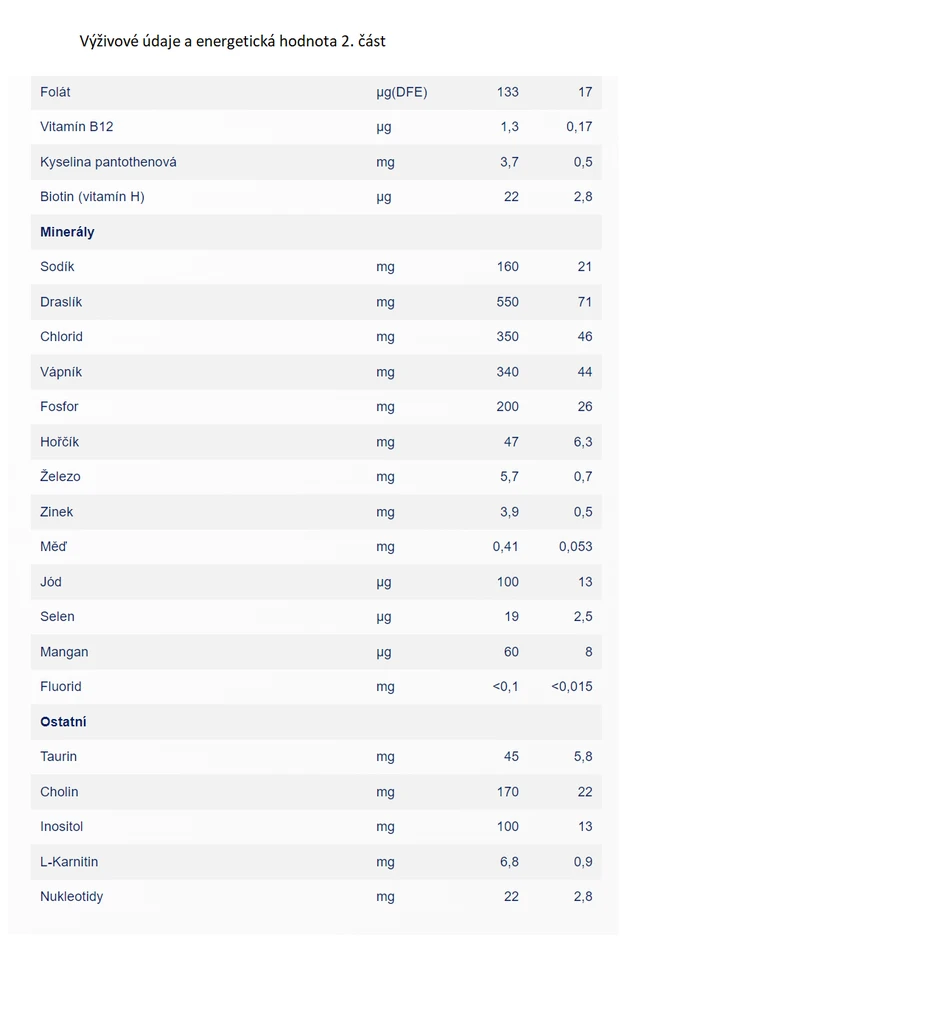Select the Železo row label
The height and width of the screenshot is (1024, 943).
[60, 476]
